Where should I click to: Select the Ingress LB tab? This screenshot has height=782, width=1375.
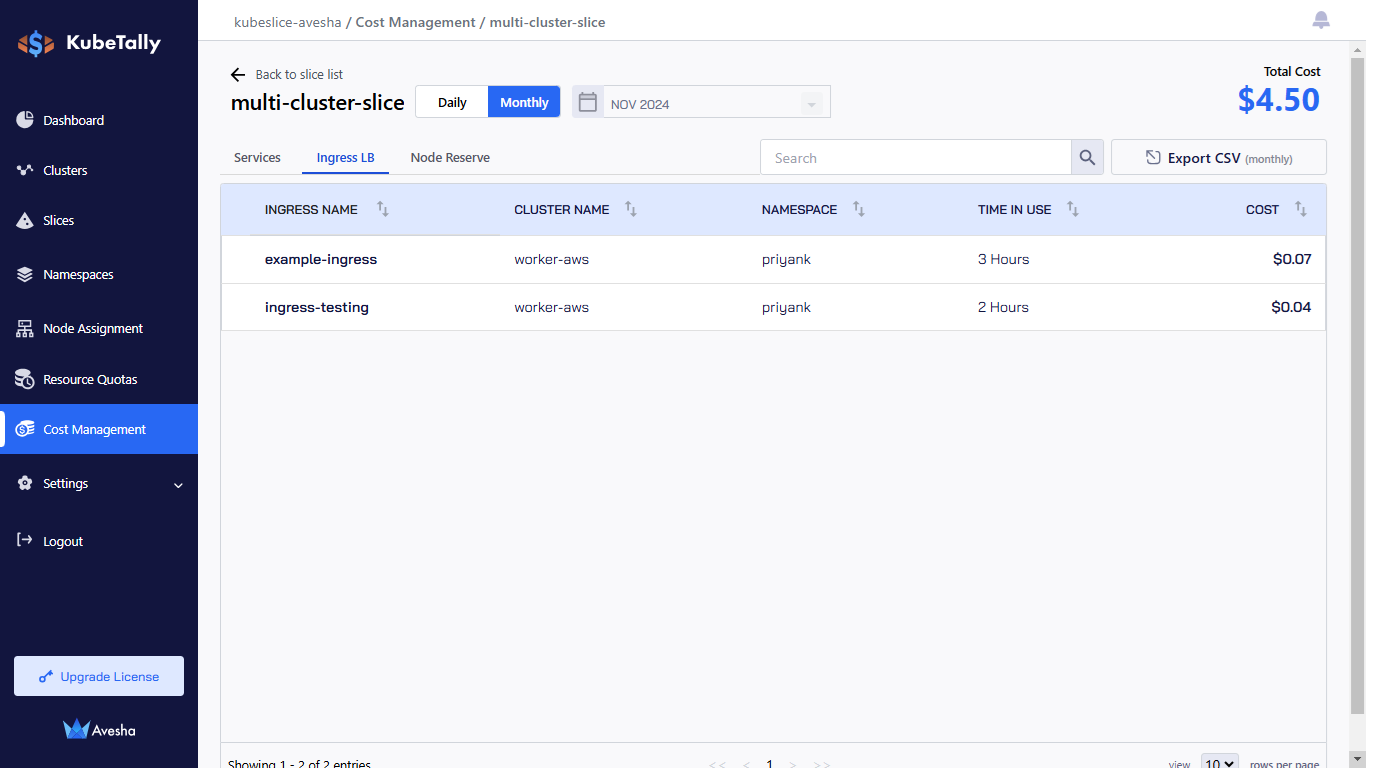[345, 158]
